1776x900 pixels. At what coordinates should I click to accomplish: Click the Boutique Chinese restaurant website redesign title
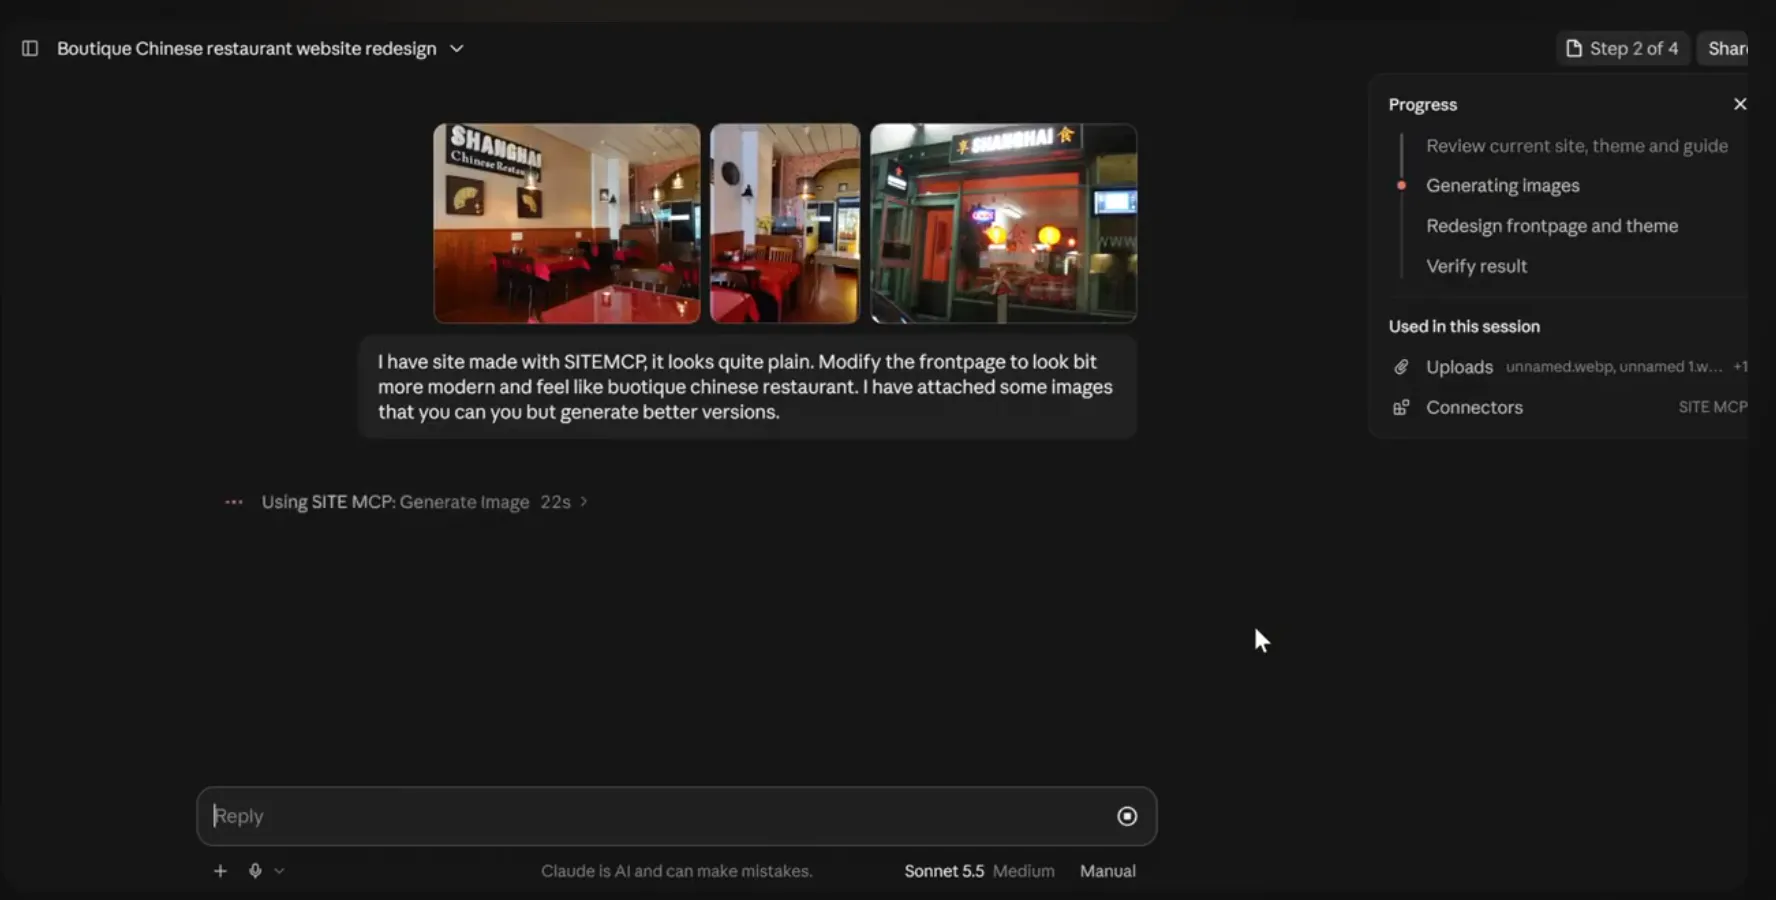tap(246, 48)
